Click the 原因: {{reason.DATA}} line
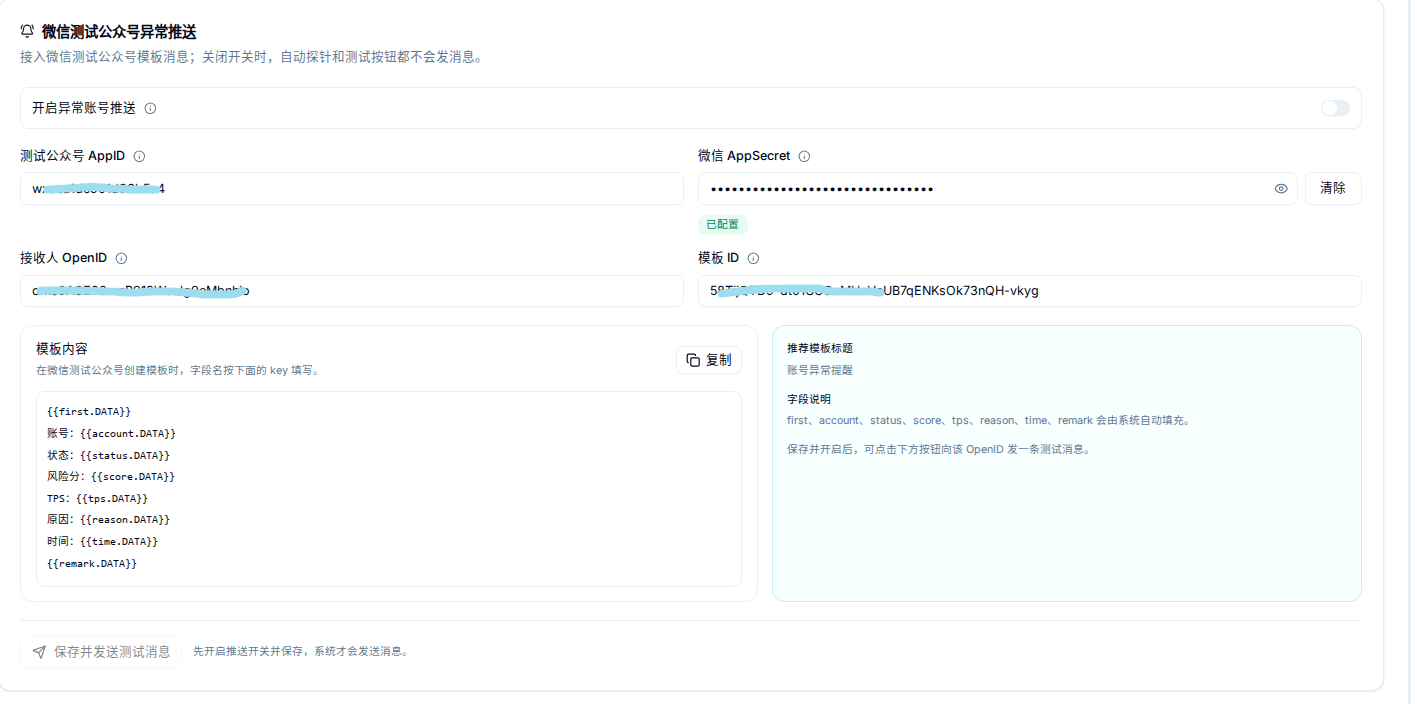 pyautogui.click(x=108, y=520)
